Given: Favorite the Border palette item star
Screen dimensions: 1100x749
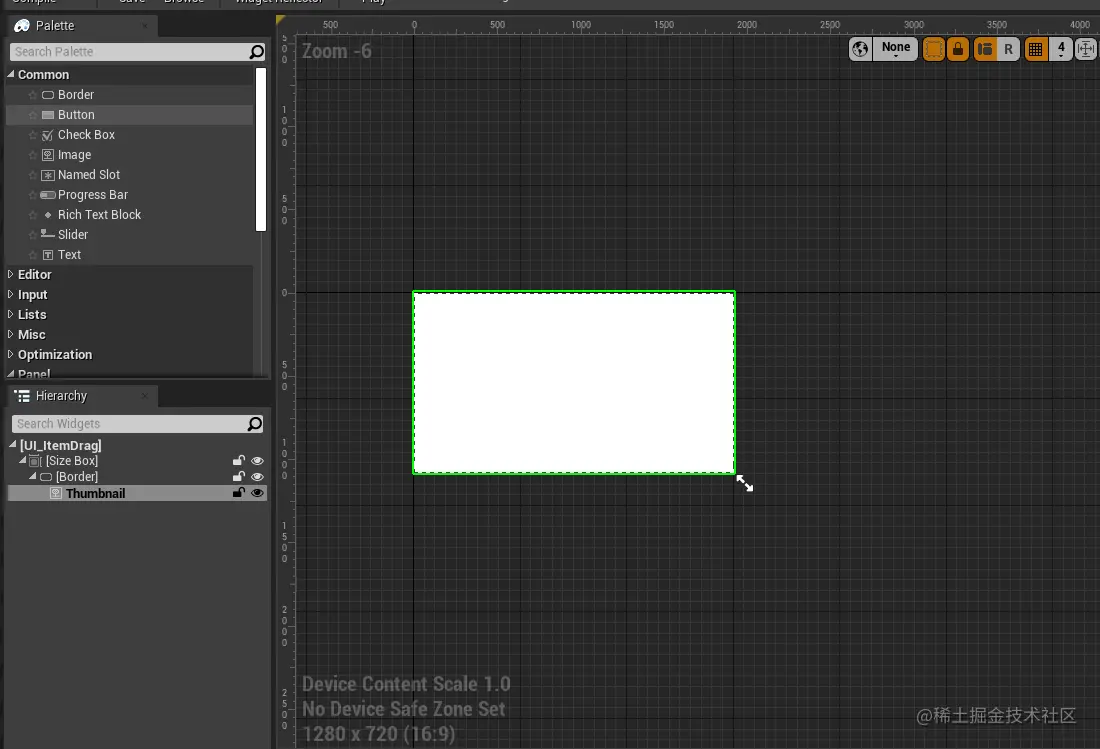Looking at the screenshot, I should pyautogui.click(x=32, y=95).
